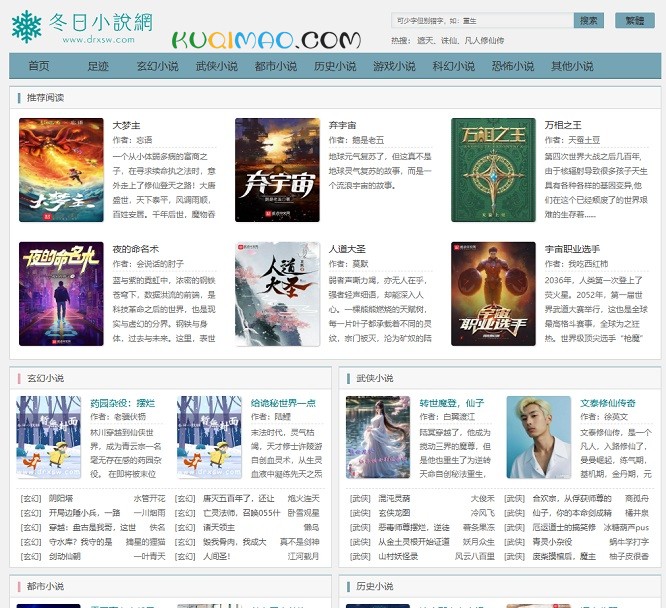Open 穿越:蚩古是我哥 list entry

click(x=92, y=527)
